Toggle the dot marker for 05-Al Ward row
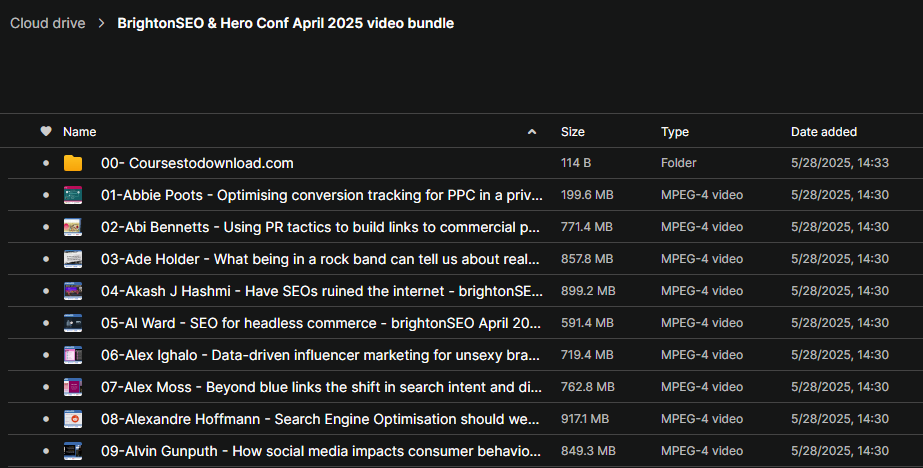 pyautogui.click(x=46, y=323)
